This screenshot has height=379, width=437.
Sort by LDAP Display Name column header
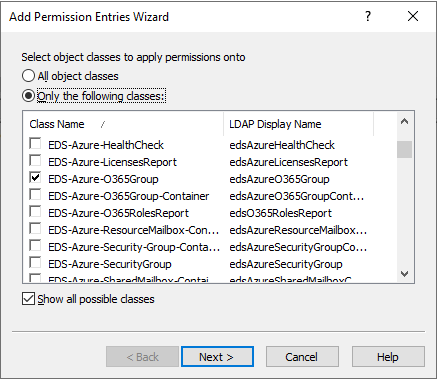[x=299, y=124]
